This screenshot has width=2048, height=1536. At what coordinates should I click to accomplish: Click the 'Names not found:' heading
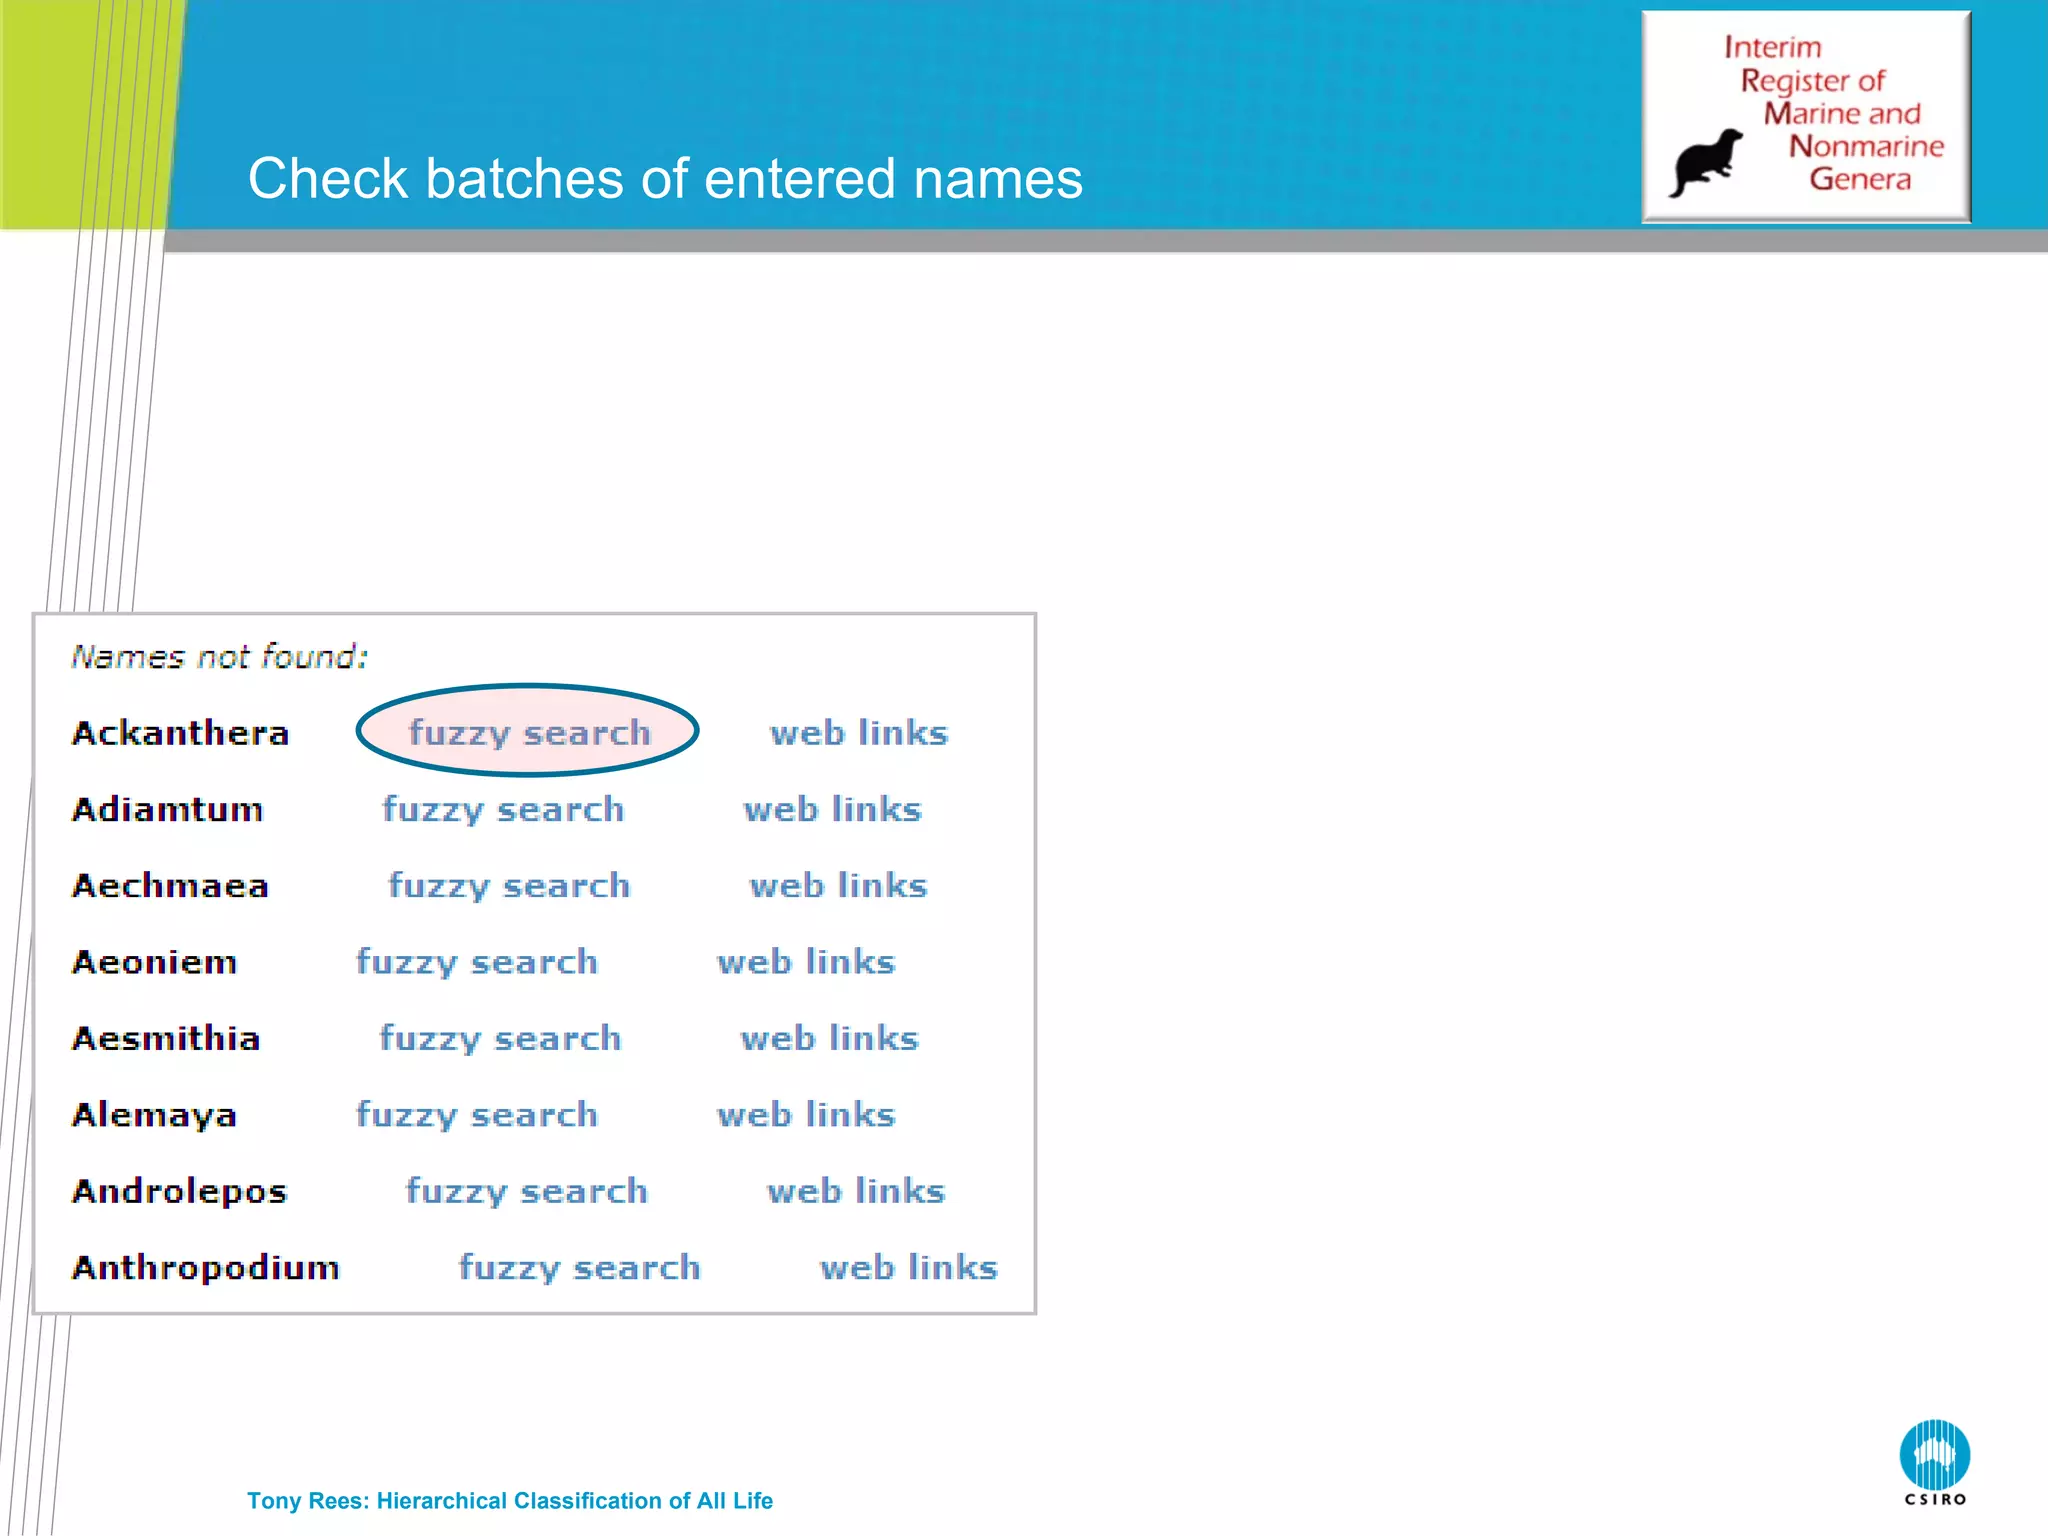click(219, 656)
